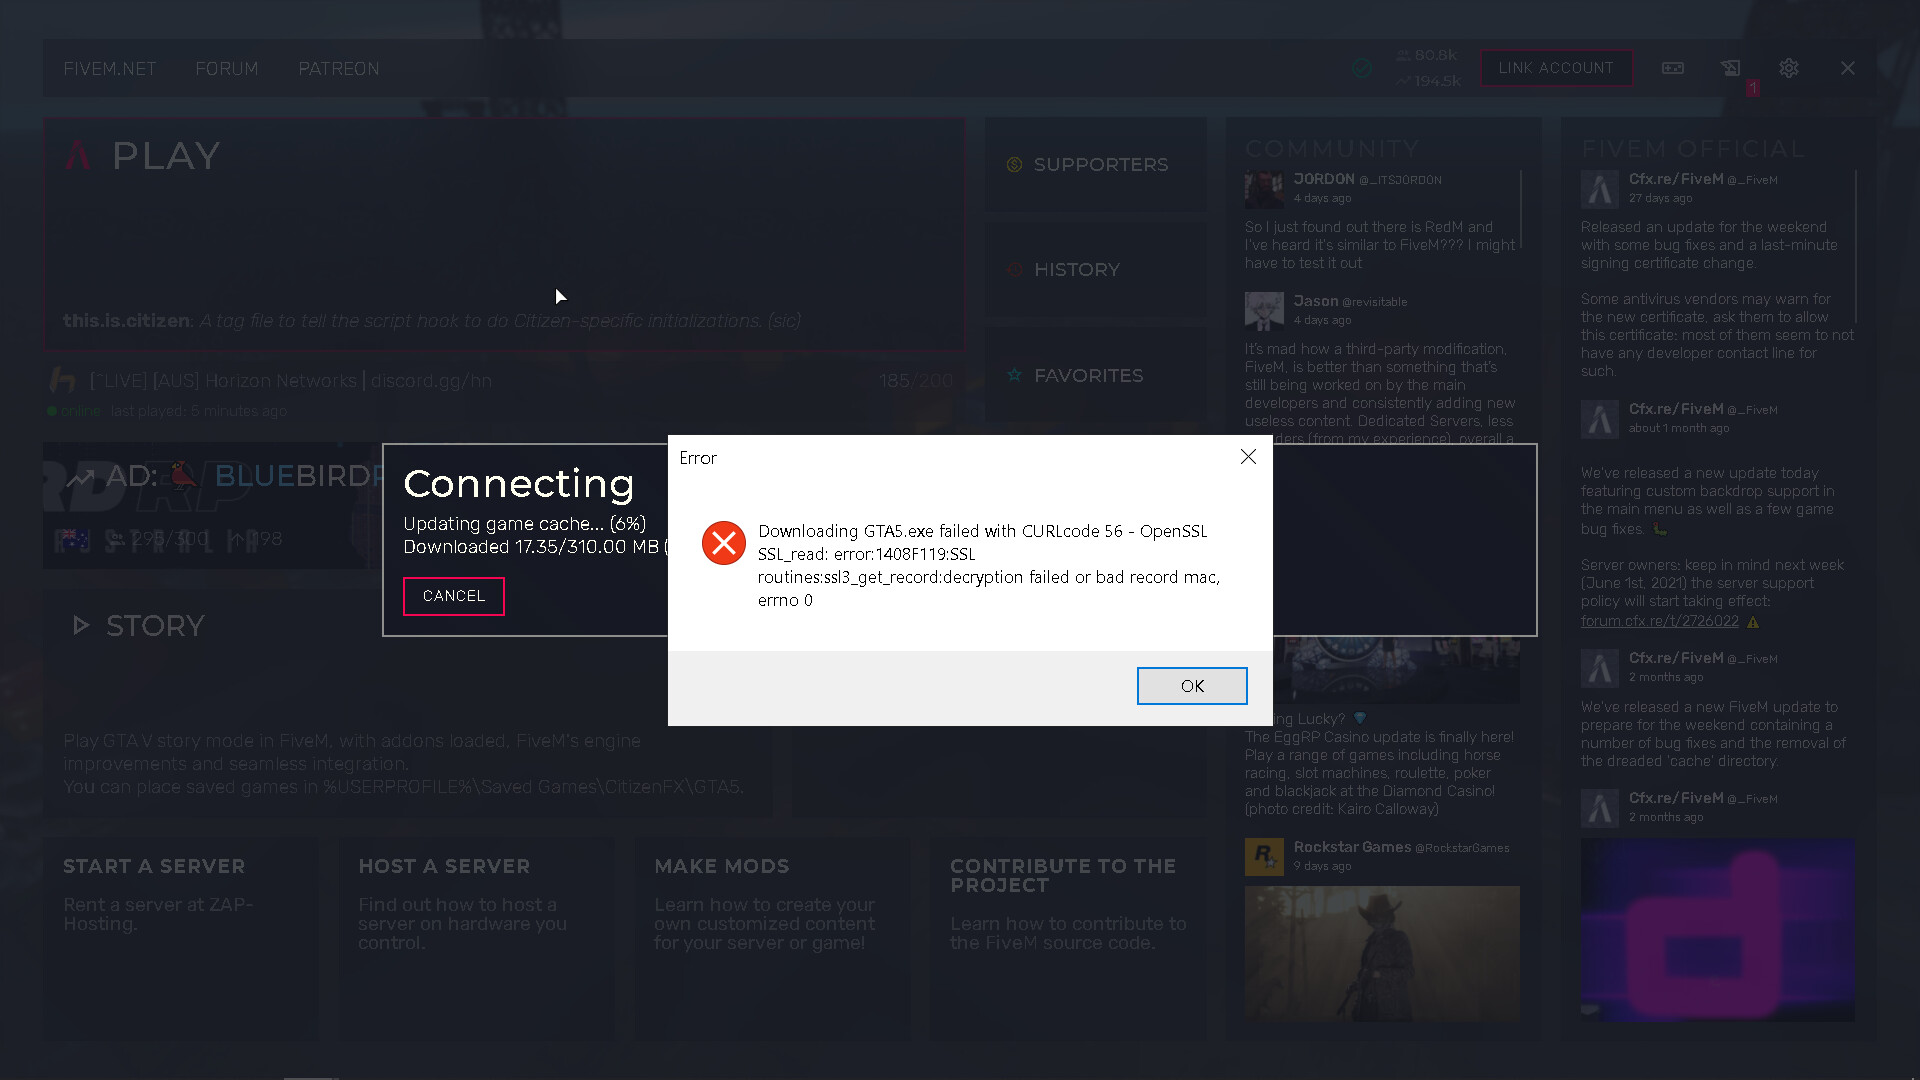Open the settings gear icon
This screenshot has width=1920, height=1080.
click(x=1789, y=68)
